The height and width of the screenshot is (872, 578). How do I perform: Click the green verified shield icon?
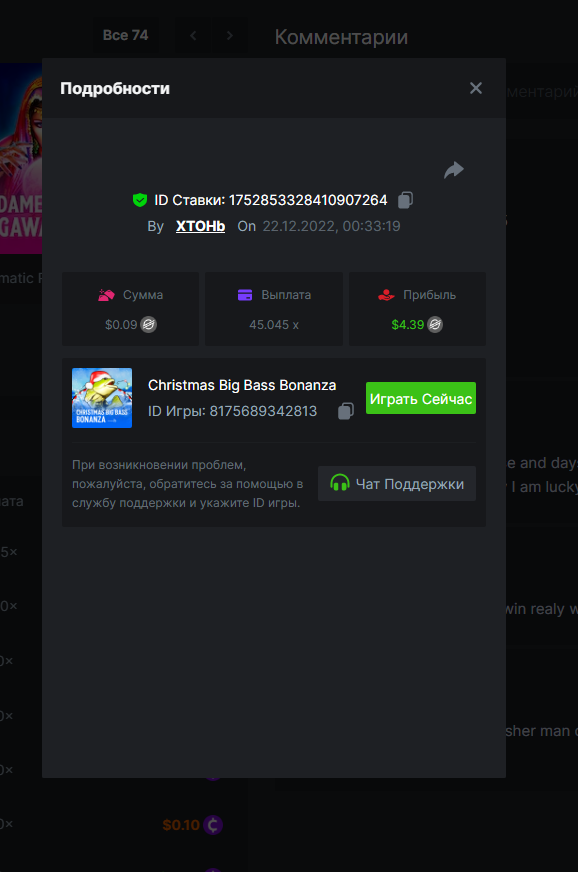click(x=140, y=200)
